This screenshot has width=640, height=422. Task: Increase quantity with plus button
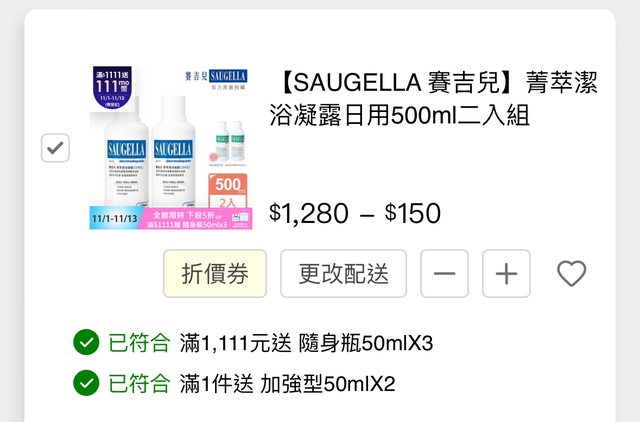(x=506, y=273)
